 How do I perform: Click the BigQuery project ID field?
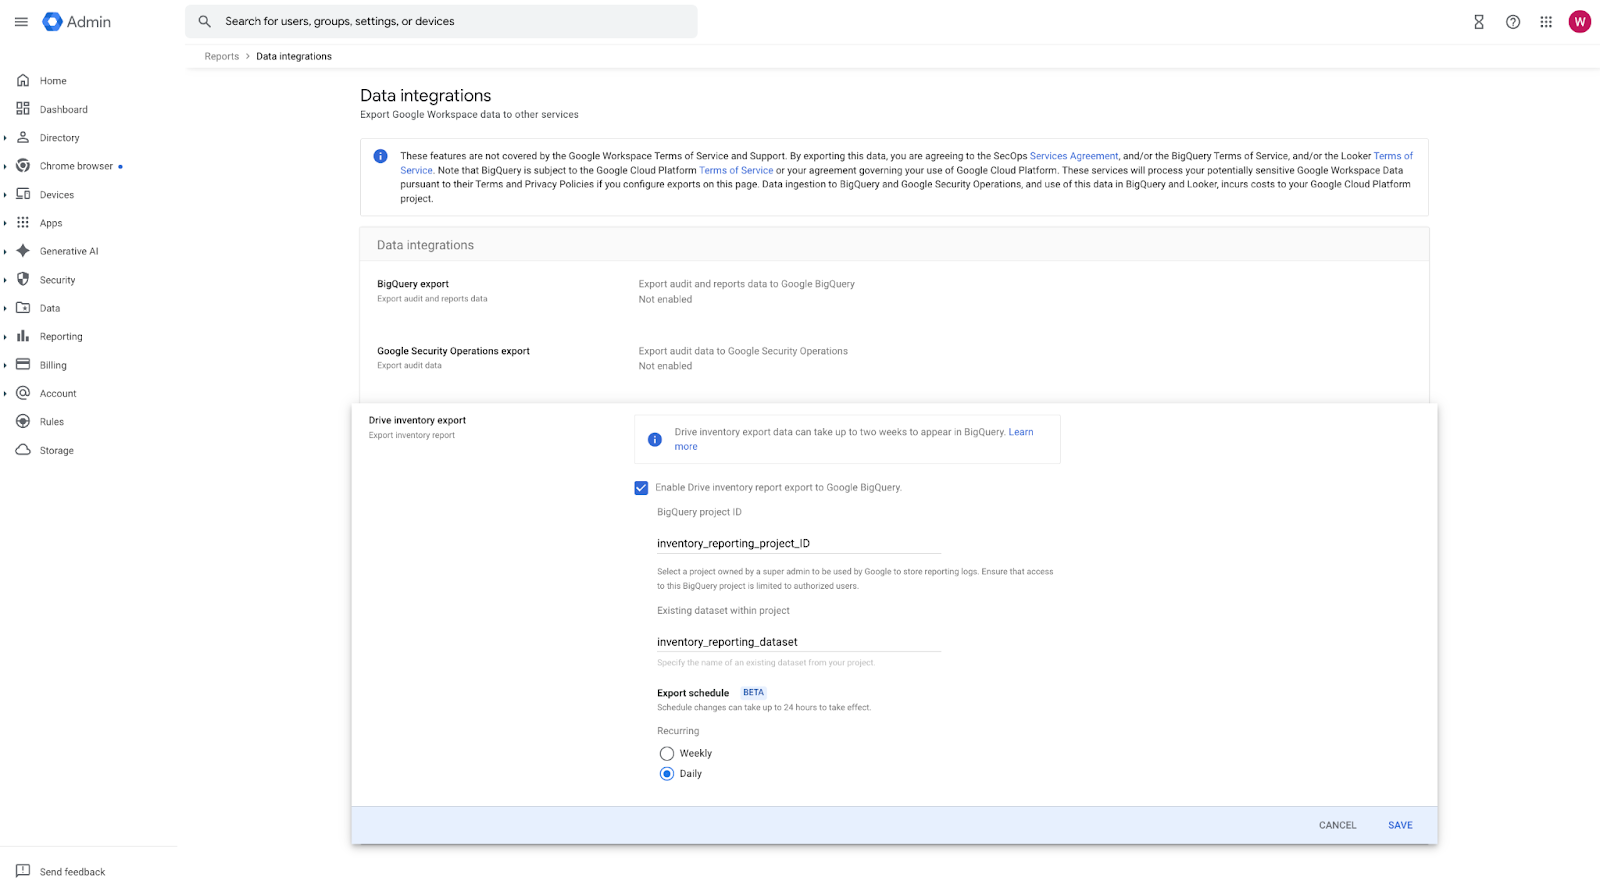click(798, 544)
